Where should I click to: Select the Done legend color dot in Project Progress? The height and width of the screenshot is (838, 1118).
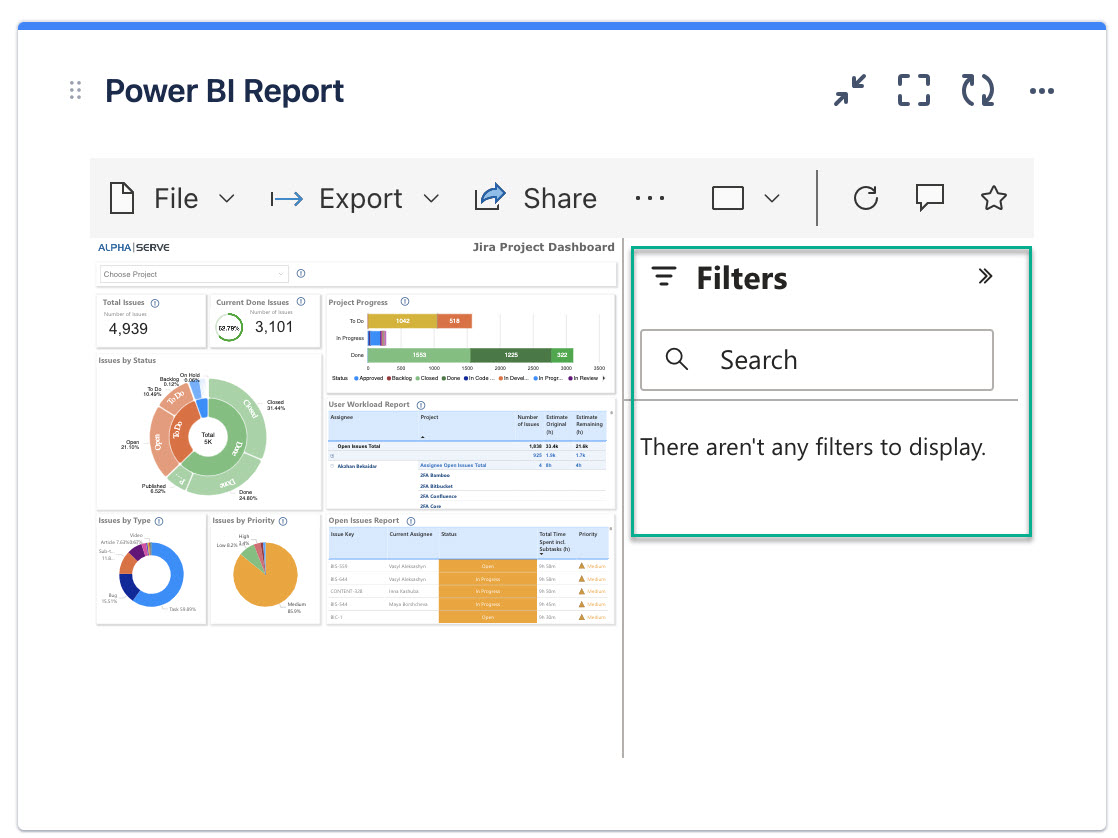[x=442, y=379]
